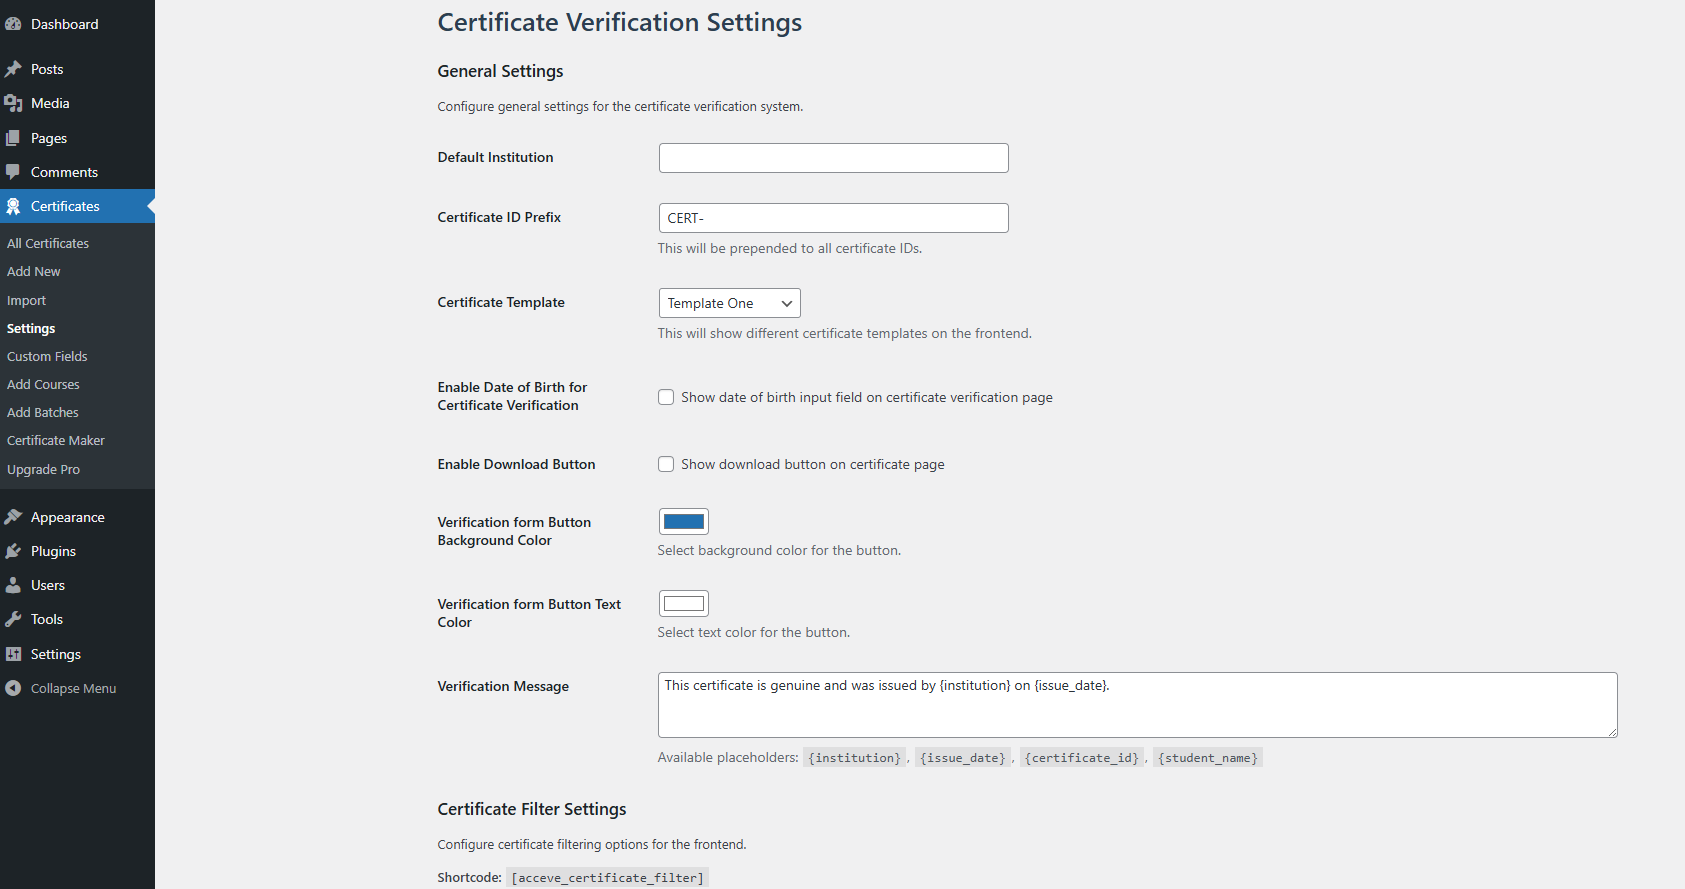The image size is (1685, 889).
Task: Click the Pages icon in sidebar
Action: click(x=13, y=138)
